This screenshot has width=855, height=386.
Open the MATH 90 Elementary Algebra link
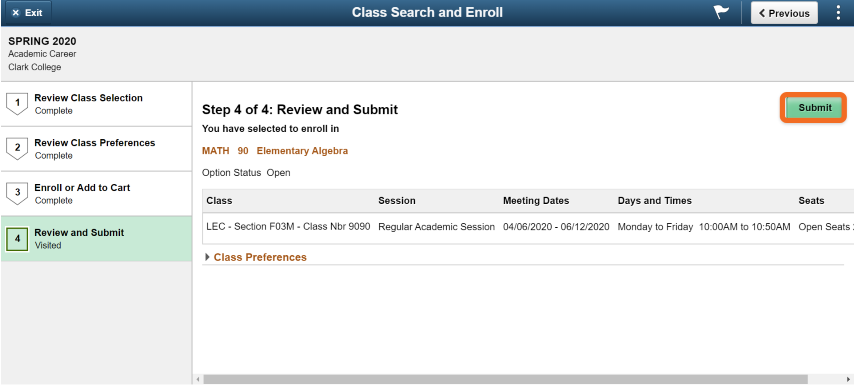click(x=275, y=151)
